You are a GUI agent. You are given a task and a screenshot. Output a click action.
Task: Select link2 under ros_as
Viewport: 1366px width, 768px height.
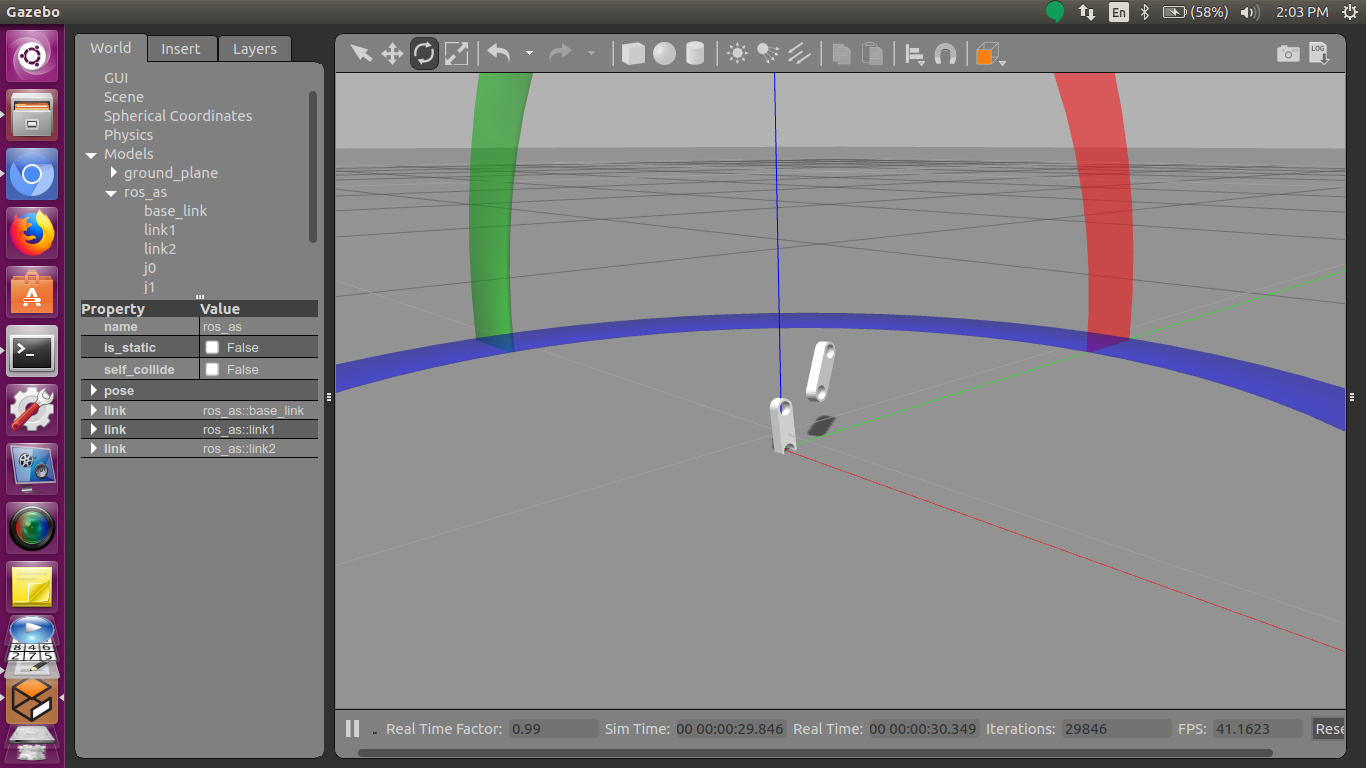(160, 249)
